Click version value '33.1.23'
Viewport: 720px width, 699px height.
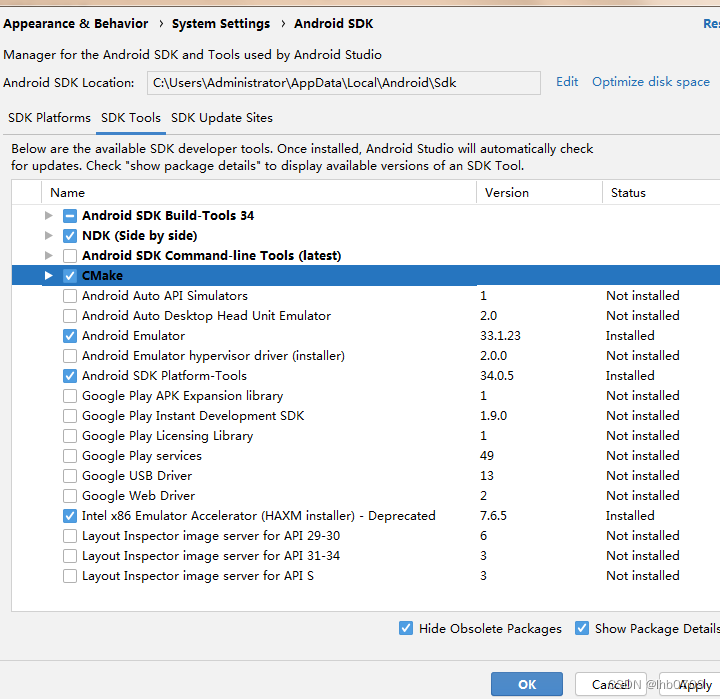(501, 336)
